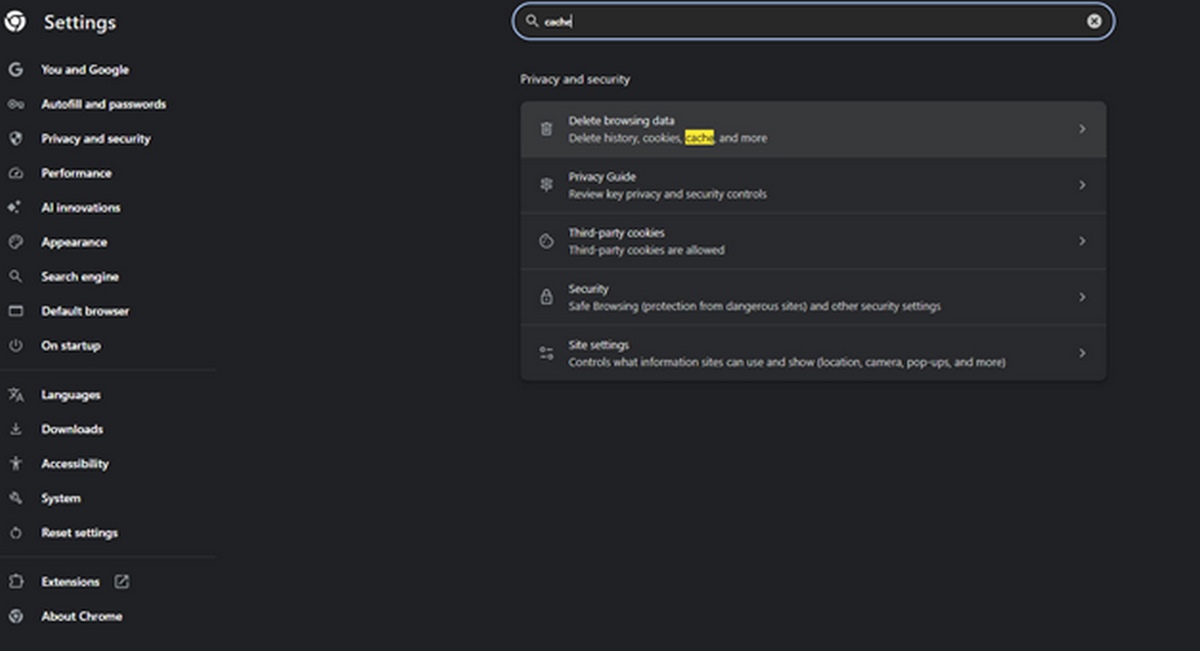
Task: Switch to AI innovations section
Action: 81,208
